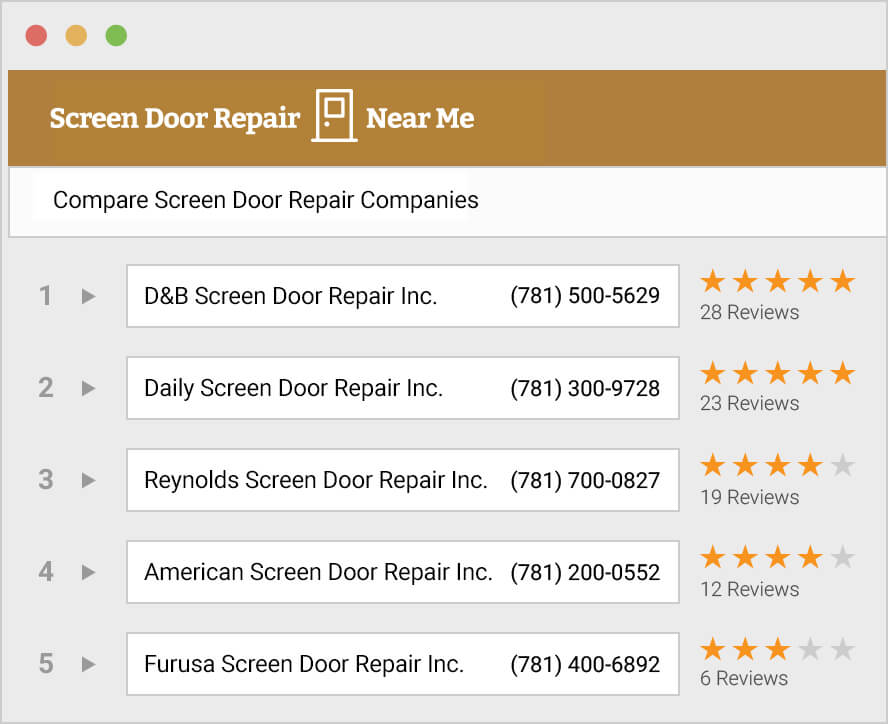Click the first star of D&B's rating

712,281
